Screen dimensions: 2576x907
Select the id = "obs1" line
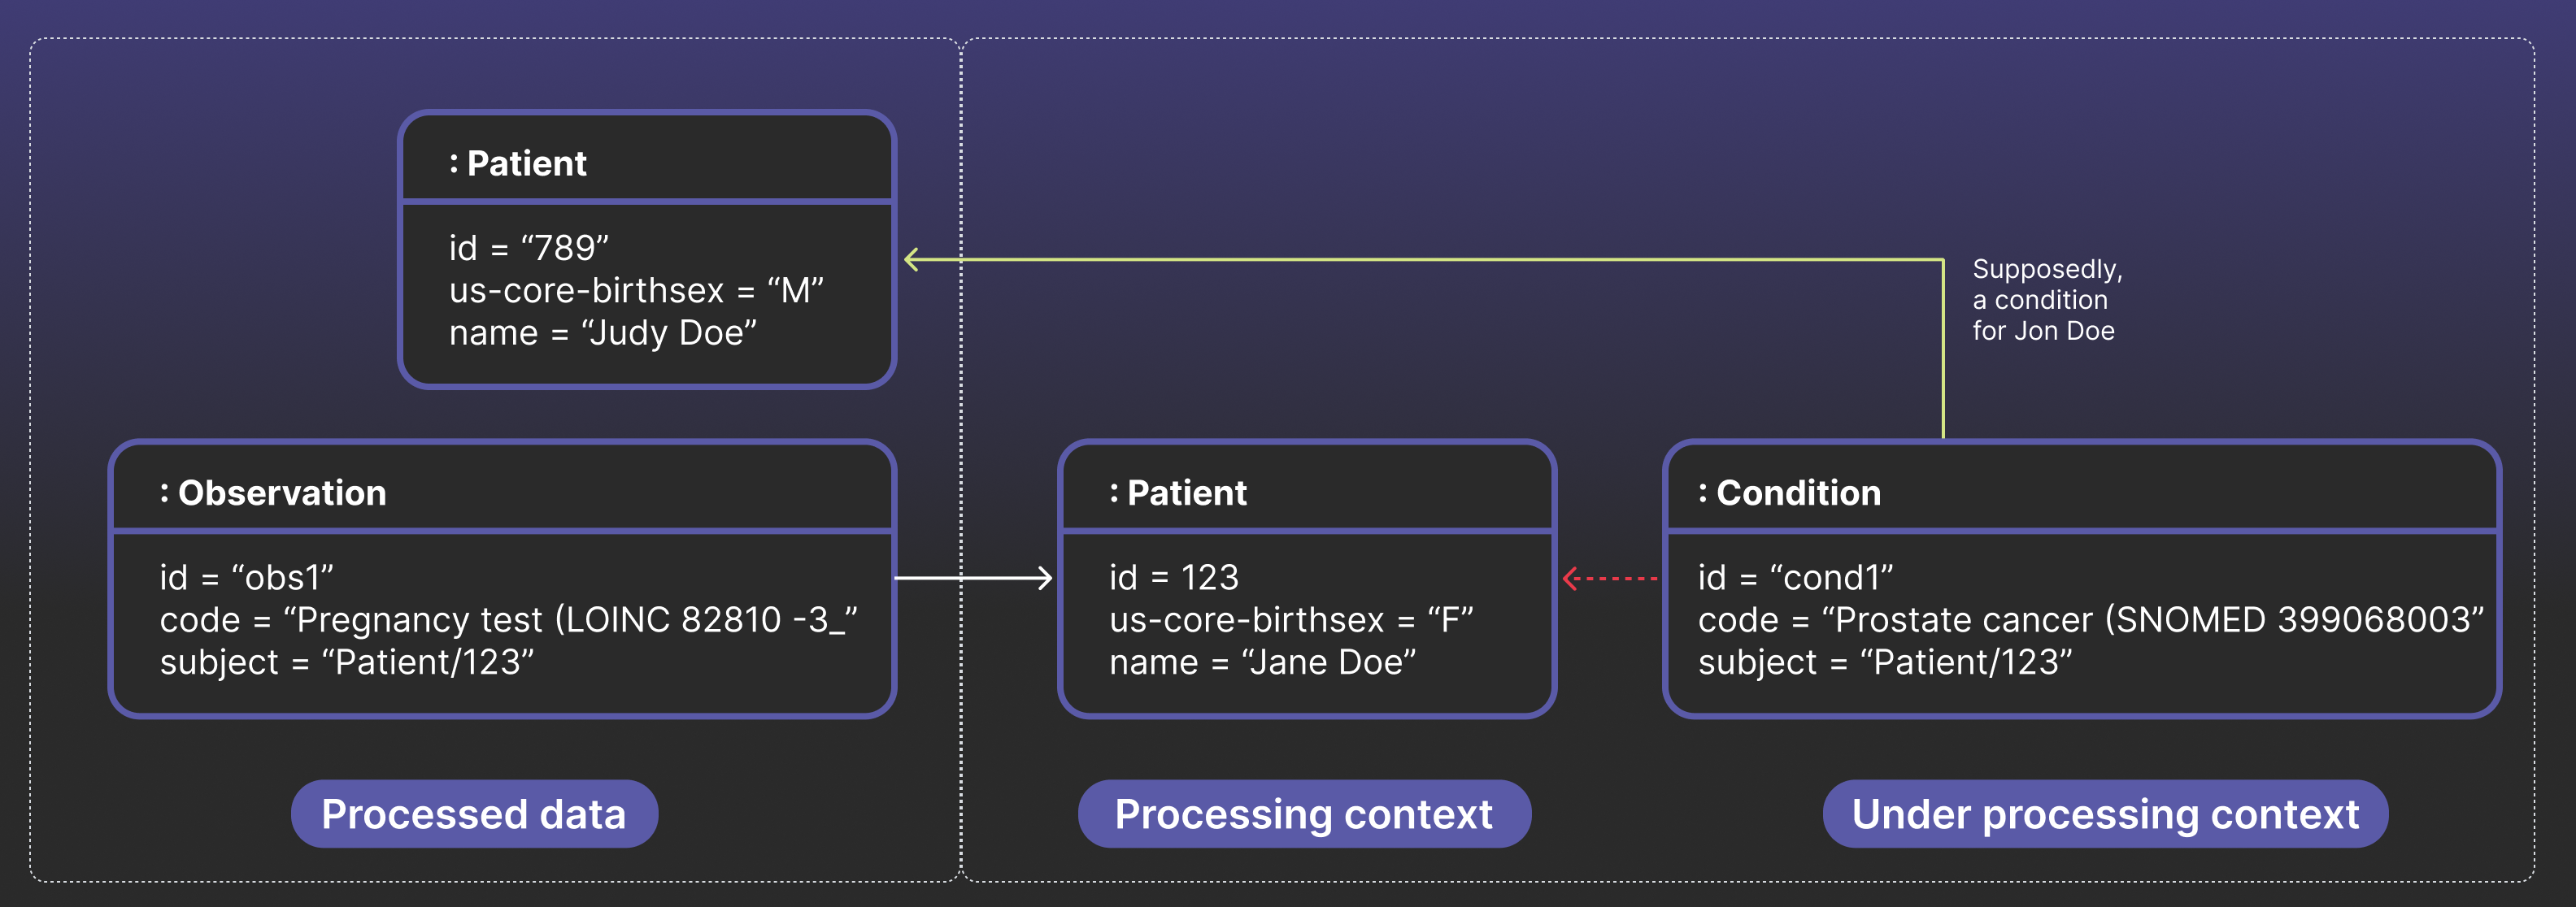[250, 576]
